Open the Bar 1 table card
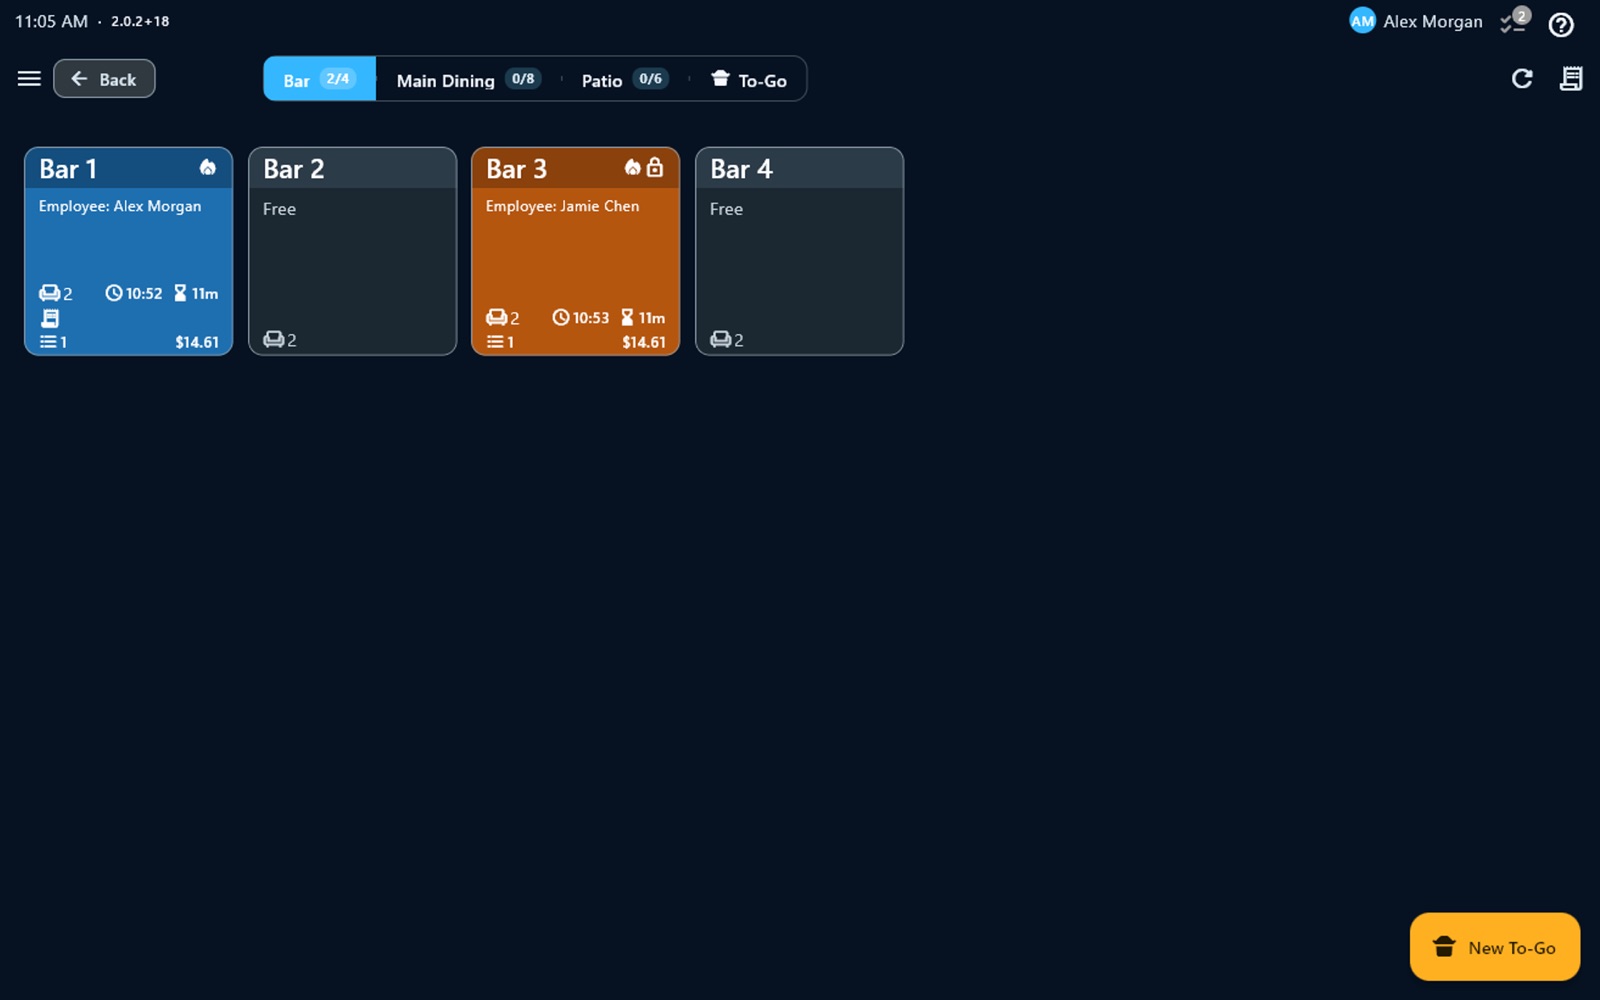The image size is (1600, 1000). [128, 251]
